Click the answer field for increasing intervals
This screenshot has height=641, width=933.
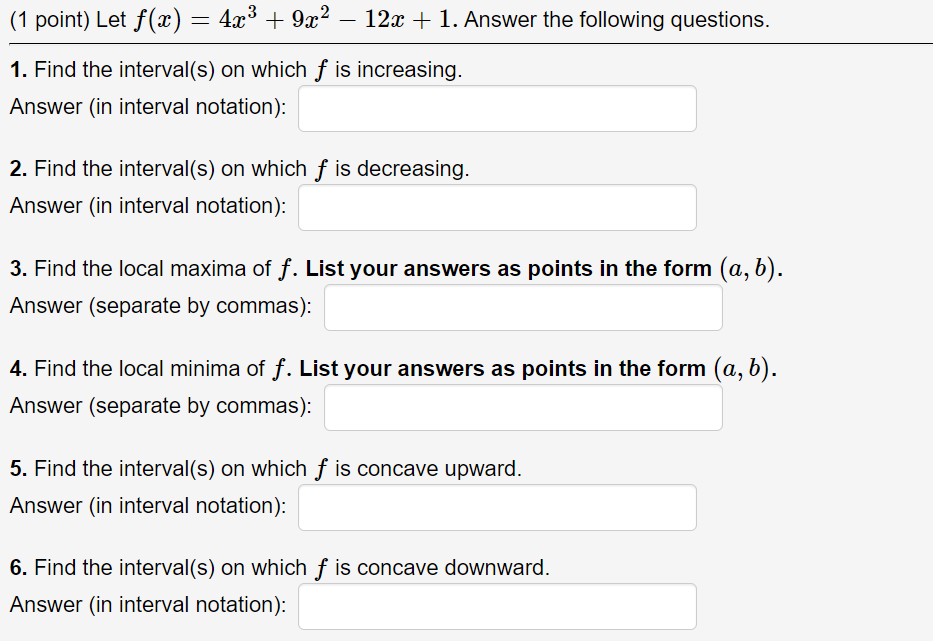(497, 108)
